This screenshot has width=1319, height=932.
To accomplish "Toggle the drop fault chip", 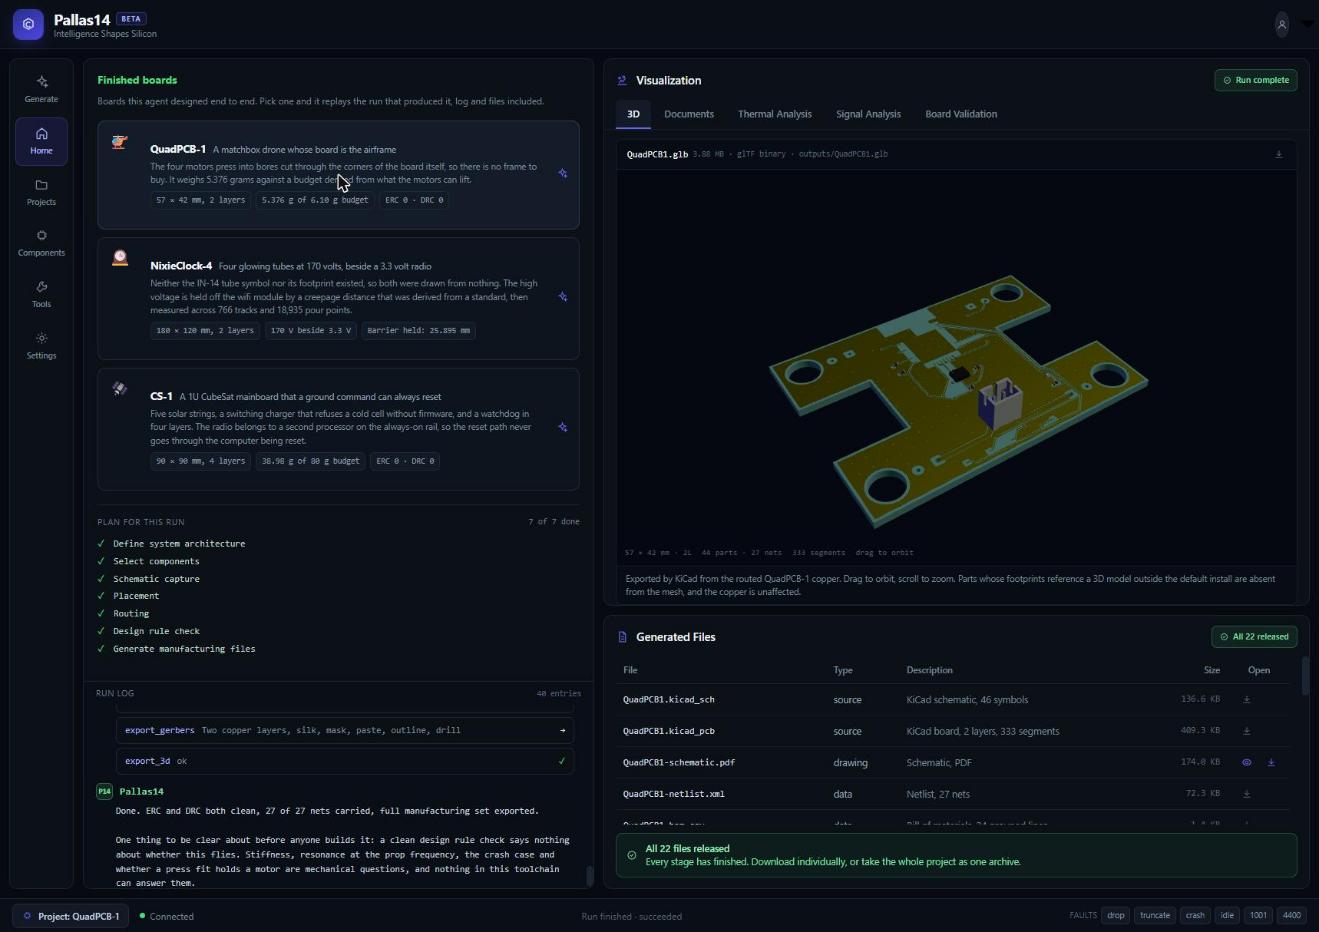I will tap(1116, 915).
